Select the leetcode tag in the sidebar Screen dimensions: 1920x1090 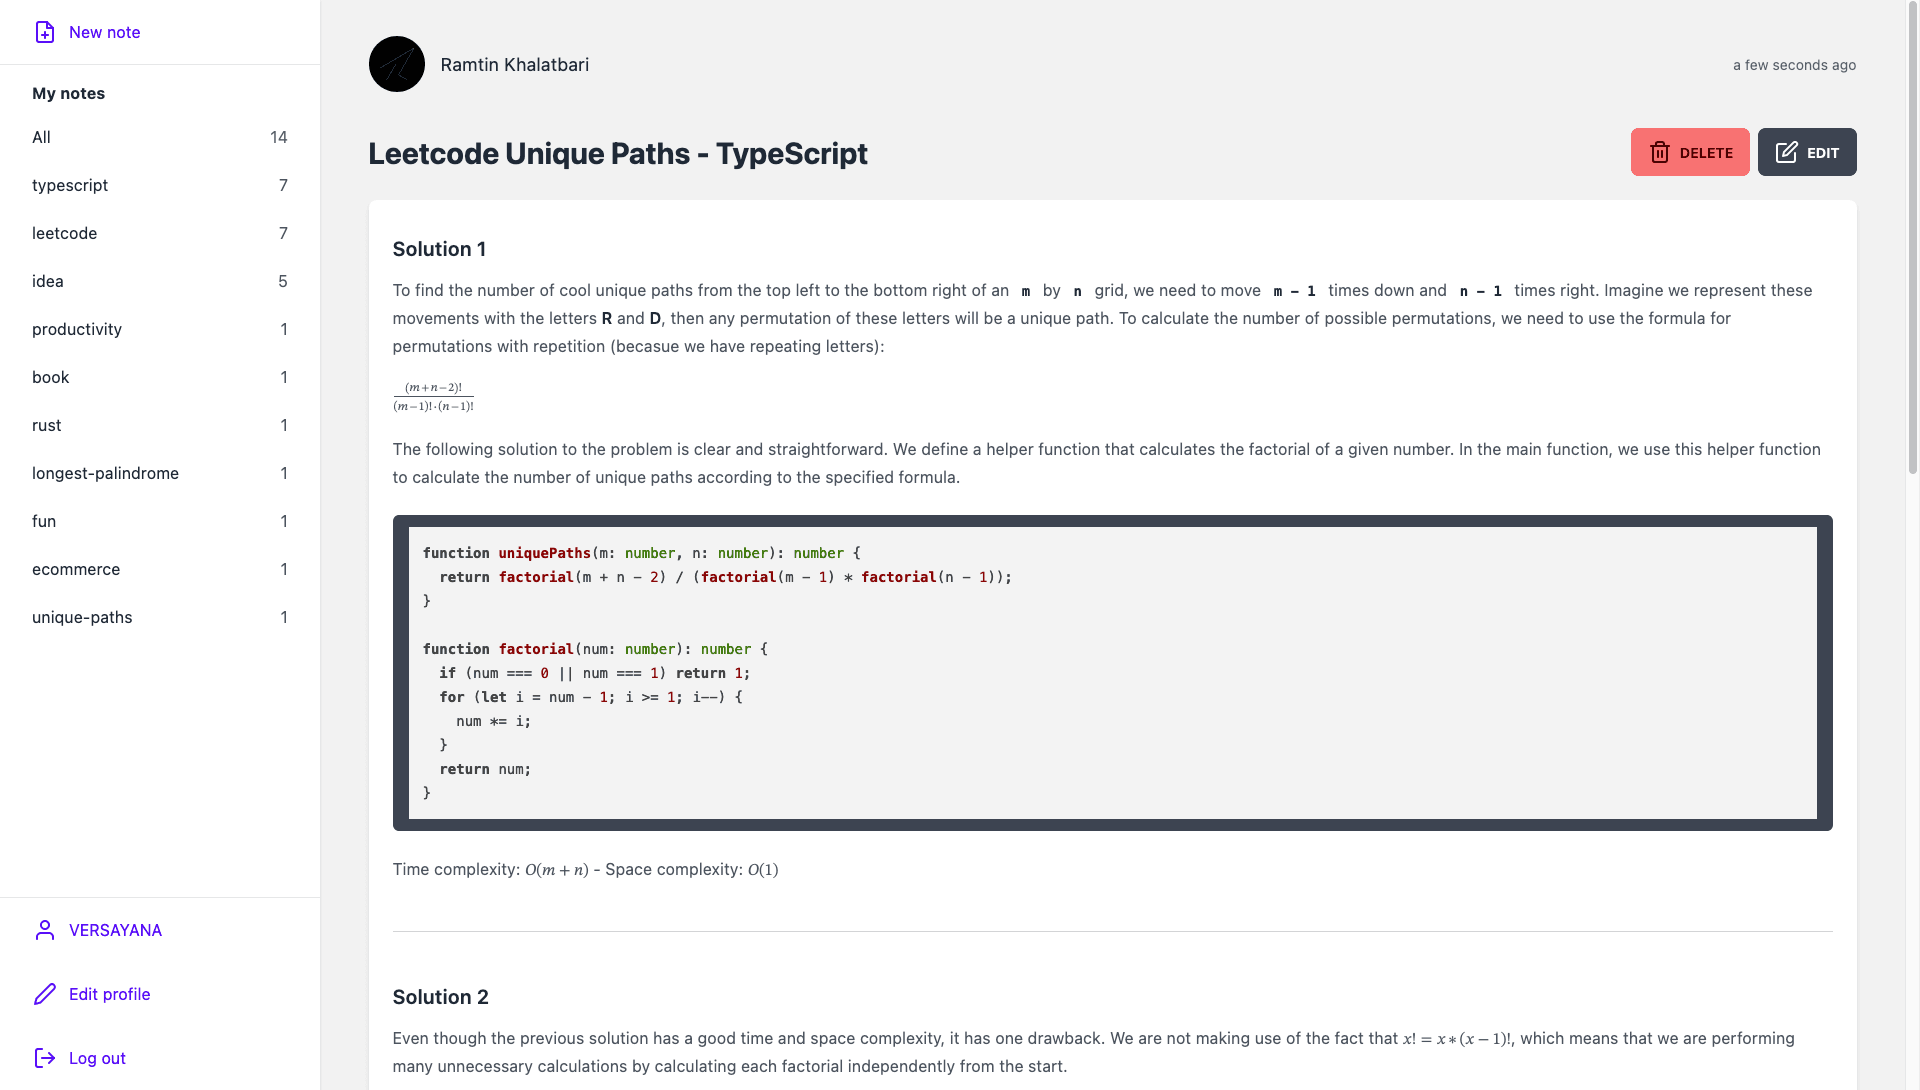click(x=64, y=233)
